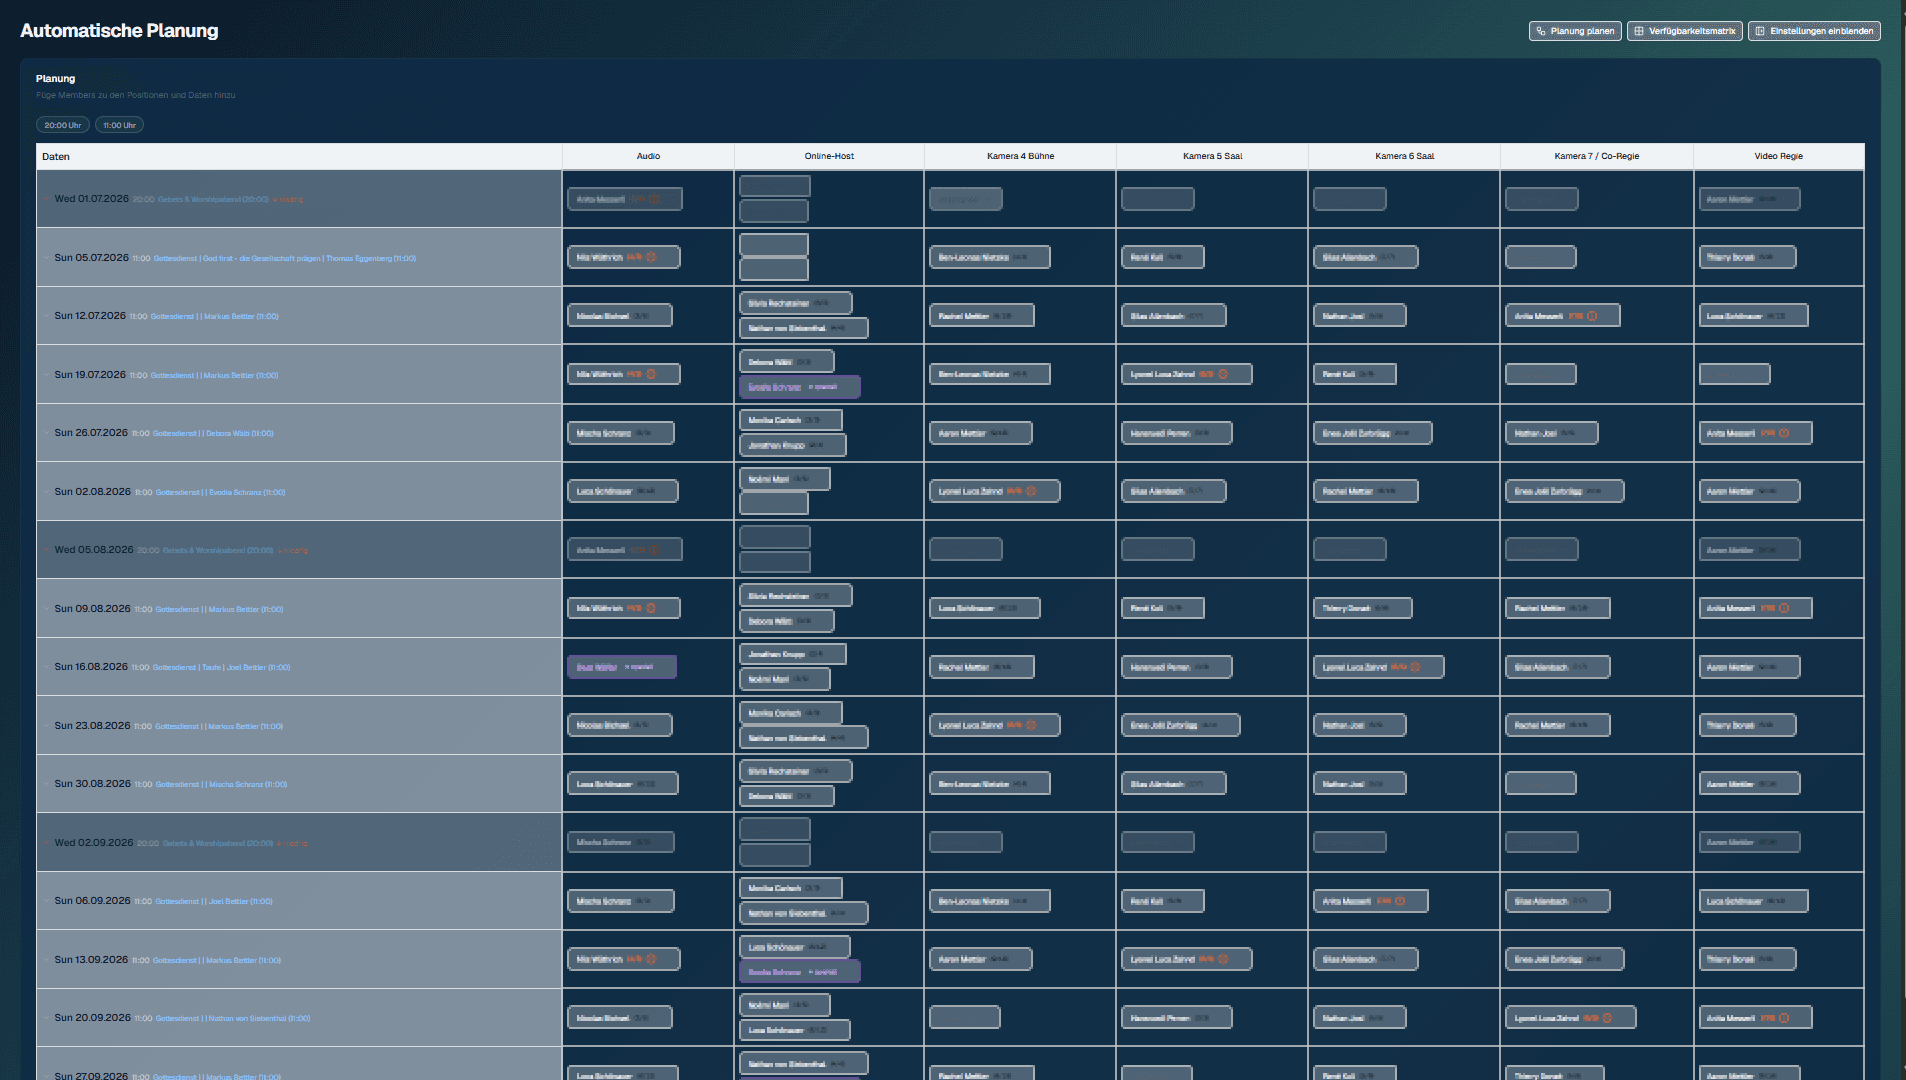Click the Kamera 6 Saal column header

(x=1404, y=156)
